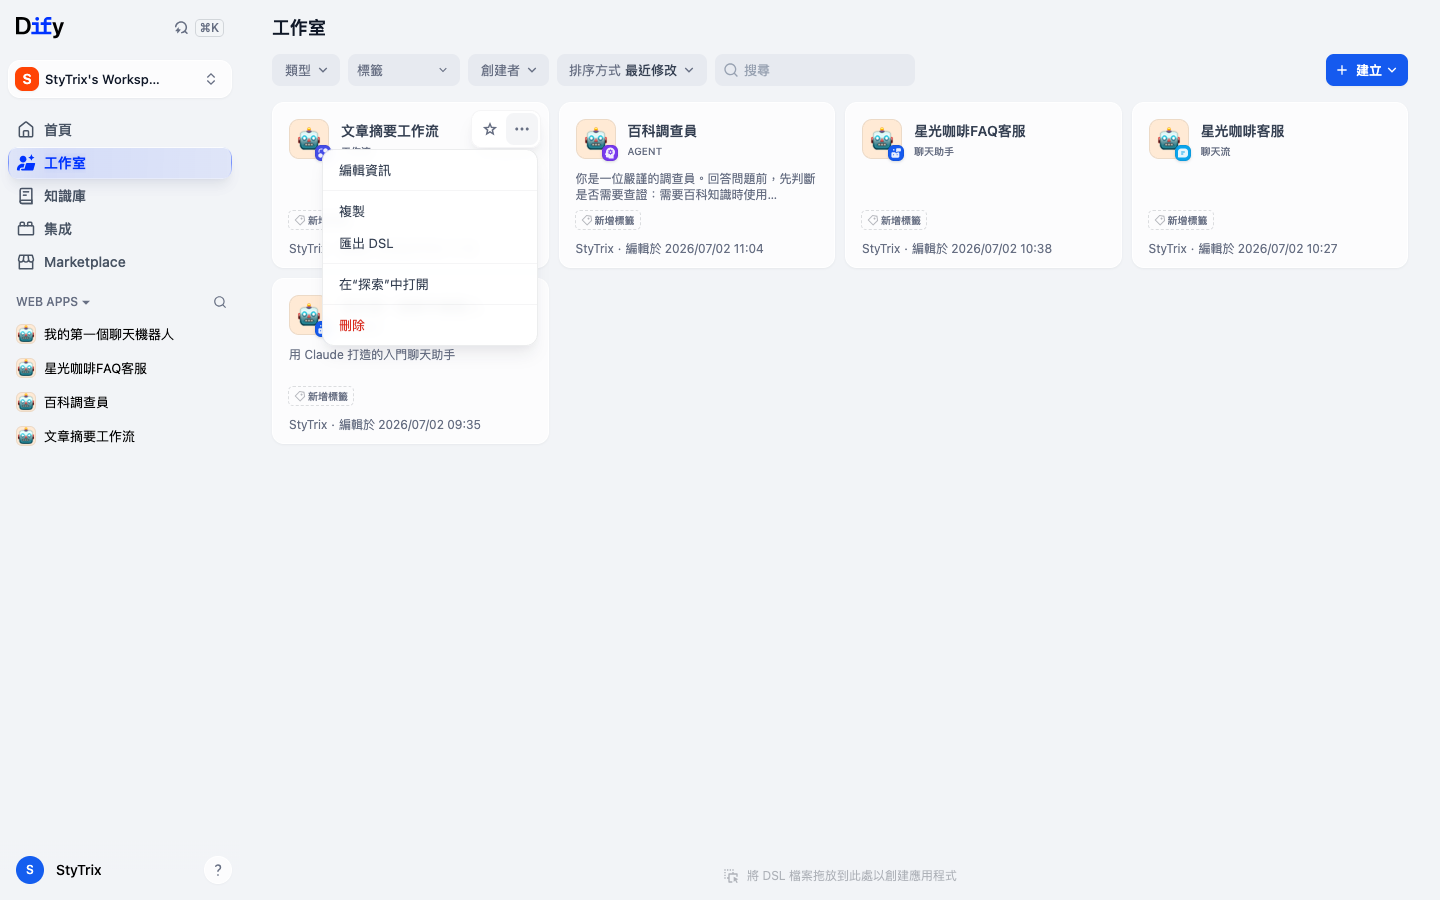
Task: Click the Dify logo
Action: [40, 27]
